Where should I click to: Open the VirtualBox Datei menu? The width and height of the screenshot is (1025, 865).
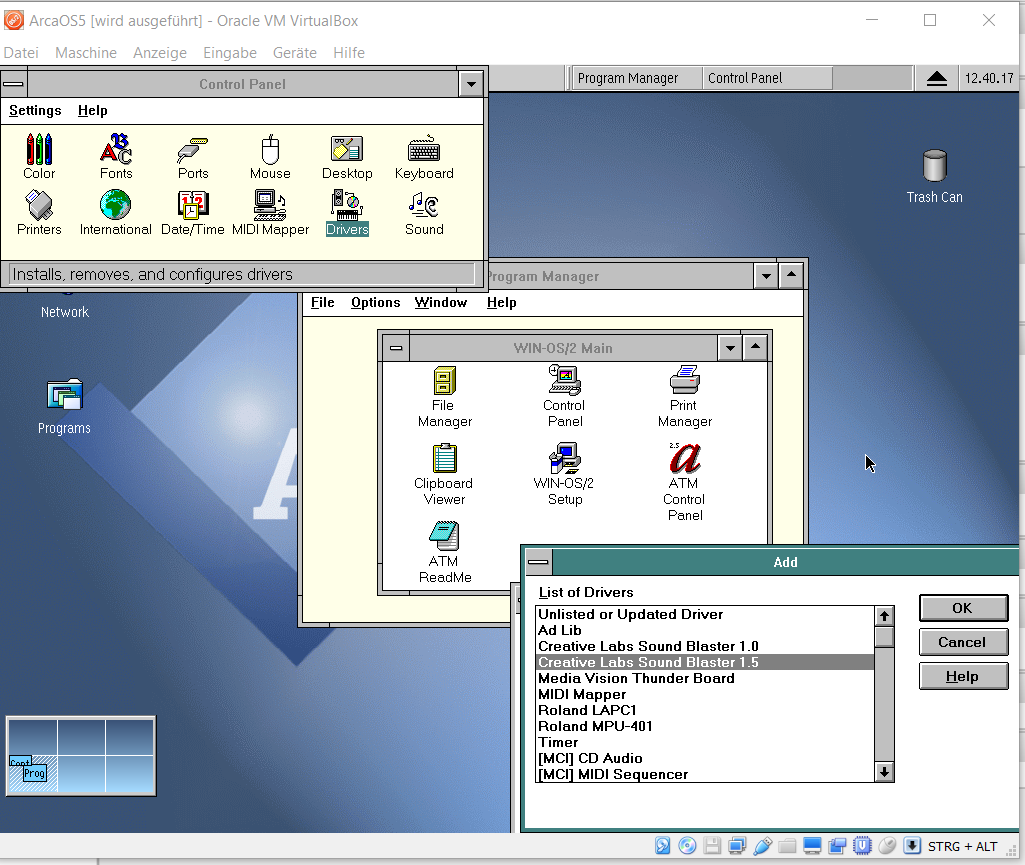click(x=21, y=52)
